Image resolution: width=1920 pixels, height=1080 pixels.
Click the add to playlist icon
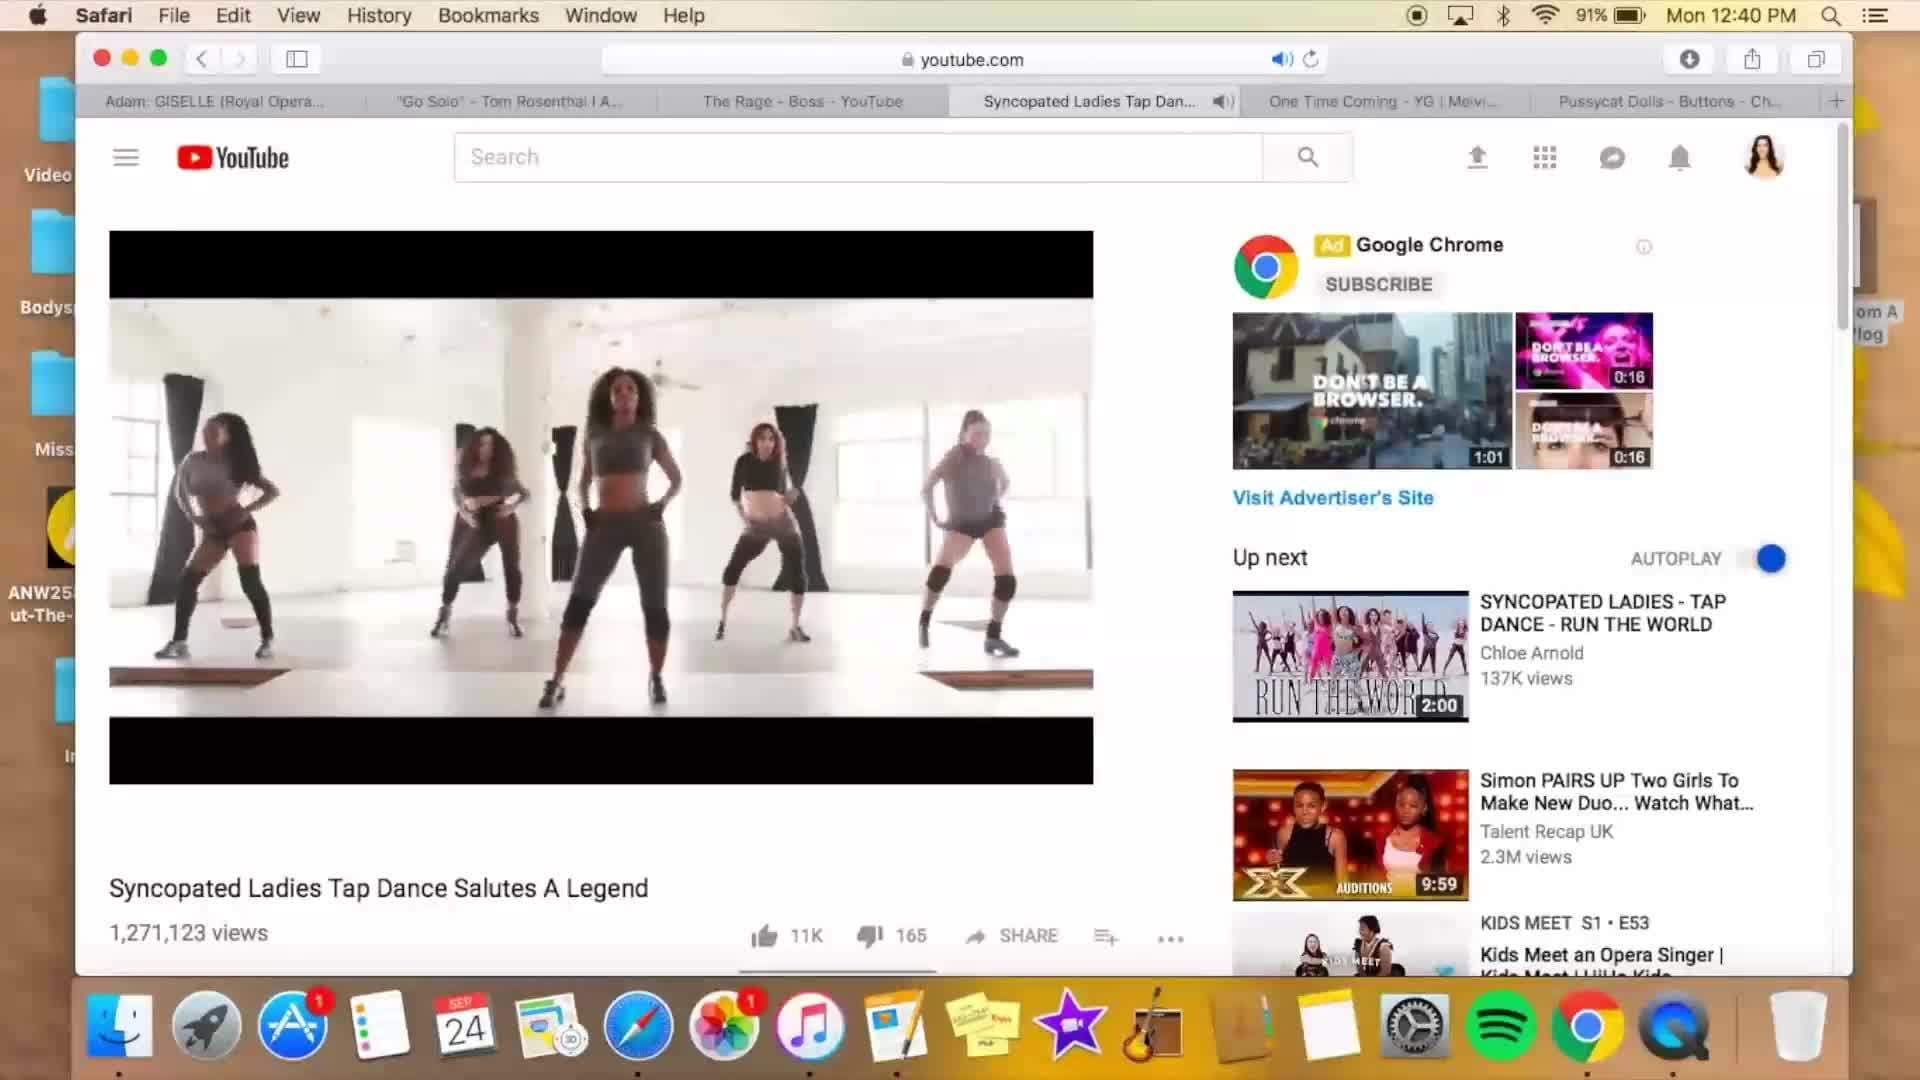[x=1105, y=936]
